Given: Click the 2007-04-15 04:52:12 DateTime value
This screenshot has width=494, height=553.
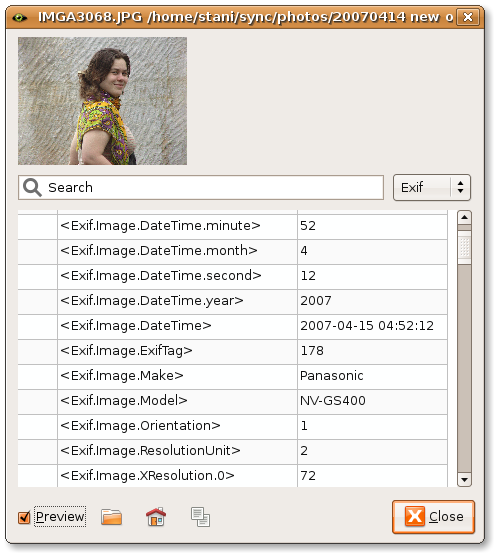Looking at the screenshot, I should (x=367, y=326).
